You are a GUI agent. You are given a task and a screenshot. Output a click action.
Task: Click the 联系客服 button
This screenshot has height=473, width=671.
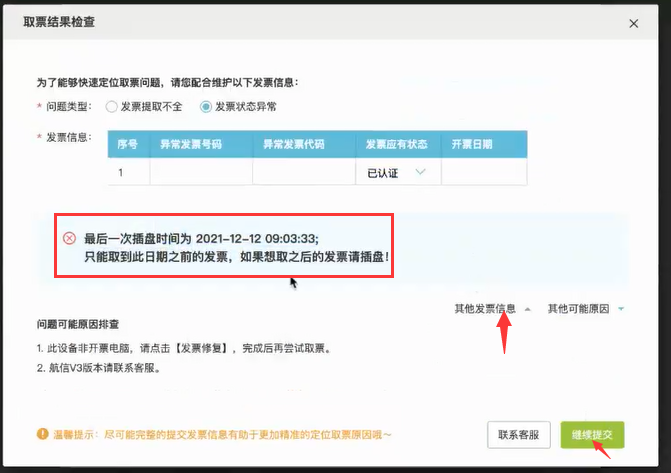(519, 435)
